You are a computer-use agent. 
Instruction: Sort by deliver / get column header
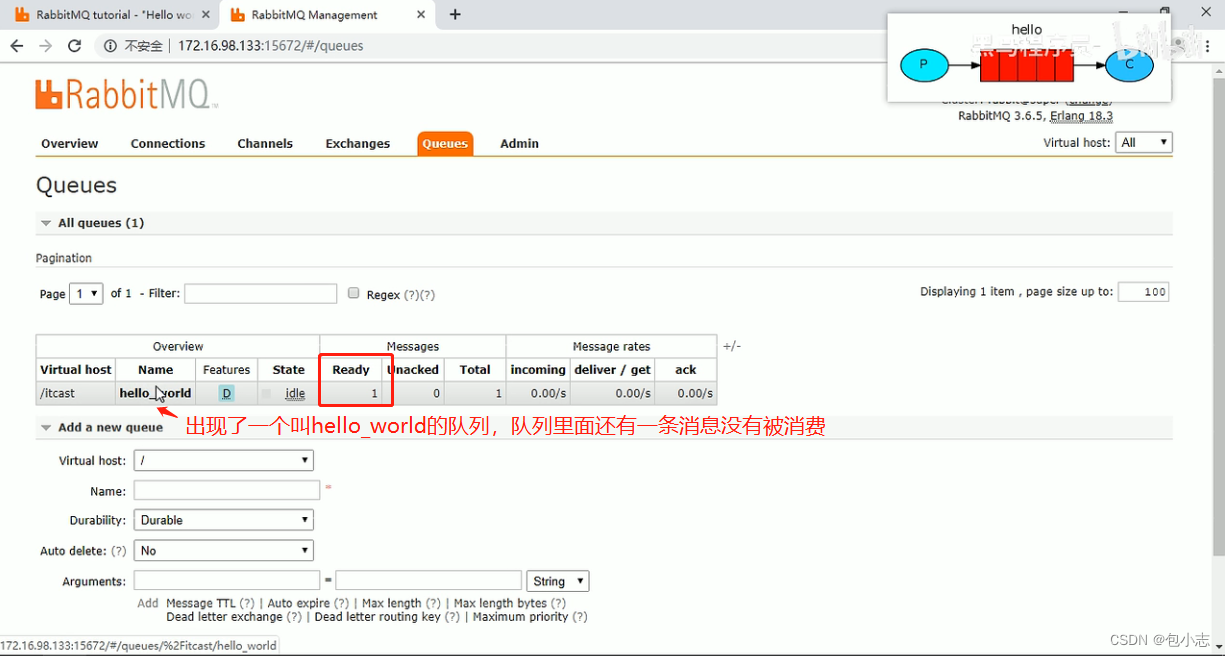pyautogui.click(x=612, y=370)
